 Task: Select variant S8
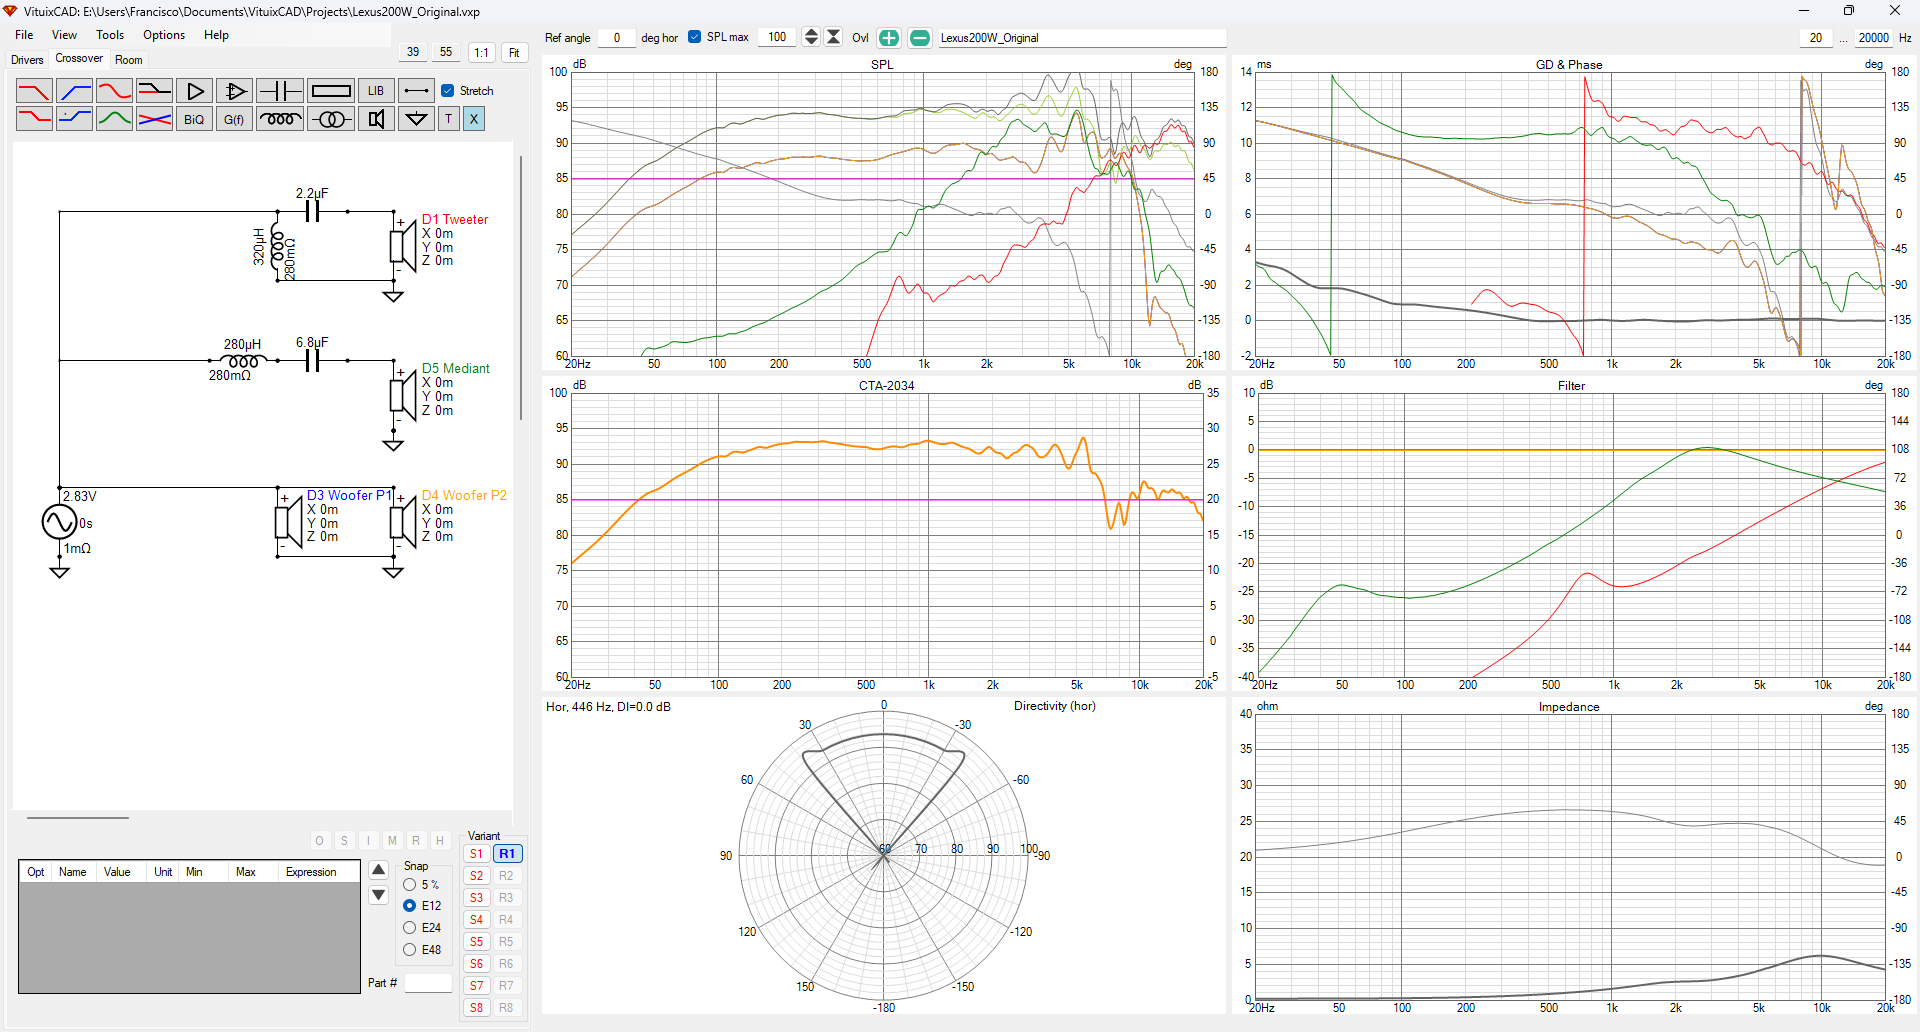pos(476,1008)
